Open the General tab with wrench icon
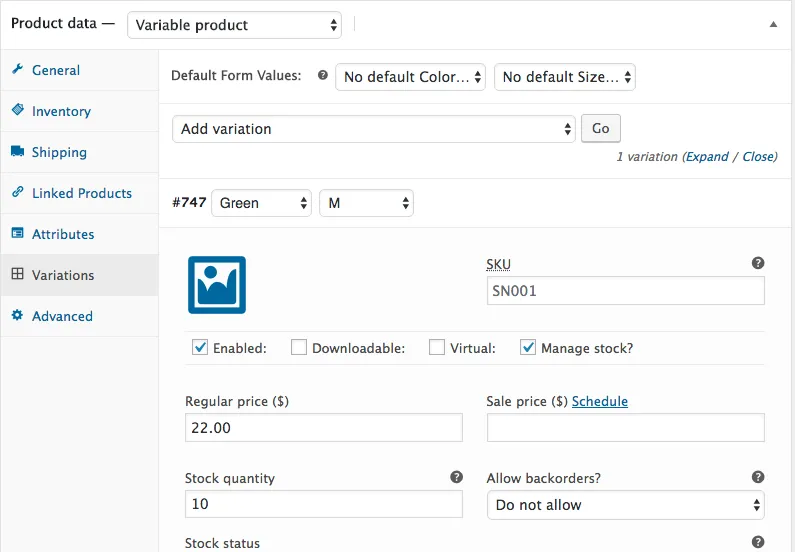Image resolution: width=795 pixels, height=552 pixels. tap(55, 70)
